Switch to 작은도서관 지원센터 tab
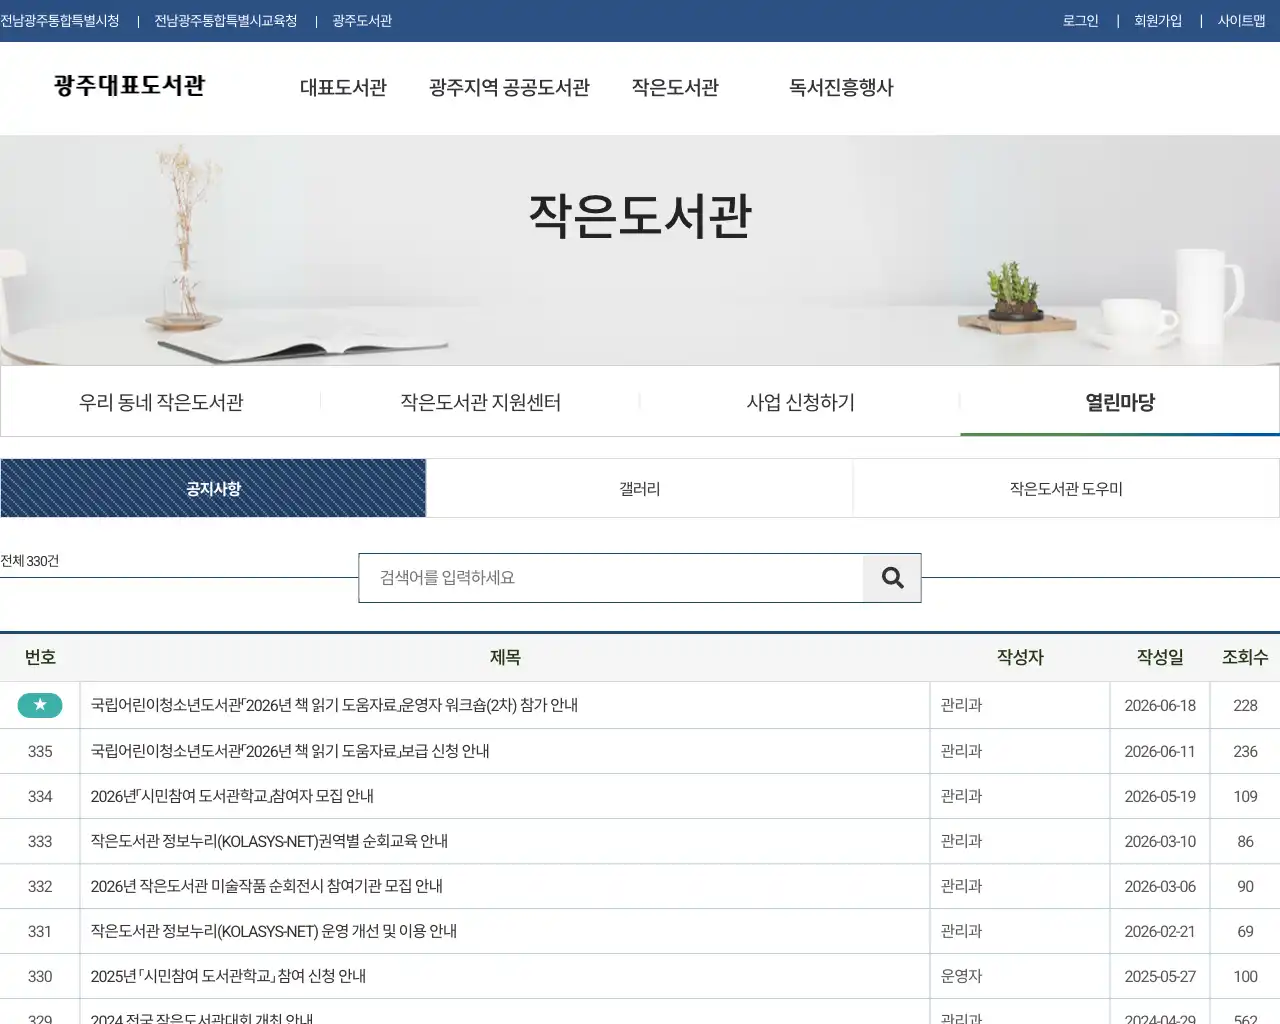The width and height of the screenshot is (1280, 1024). [481, 402]
